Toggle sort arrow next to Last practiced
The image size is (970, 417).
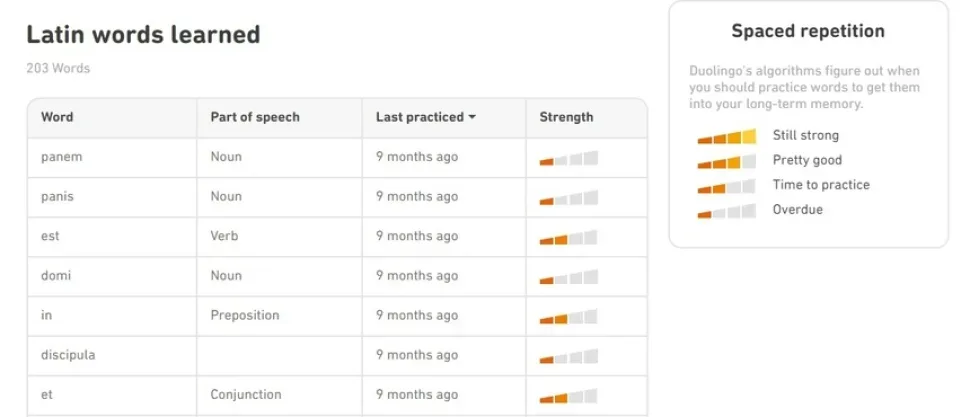[472, 118]
